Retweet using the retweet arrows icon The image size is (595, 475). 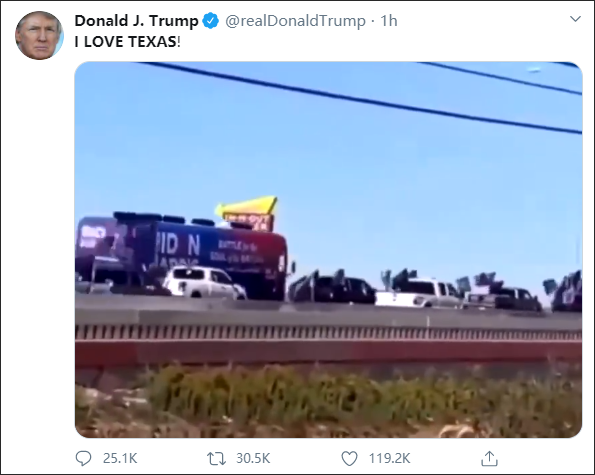(x=216, y=458)
